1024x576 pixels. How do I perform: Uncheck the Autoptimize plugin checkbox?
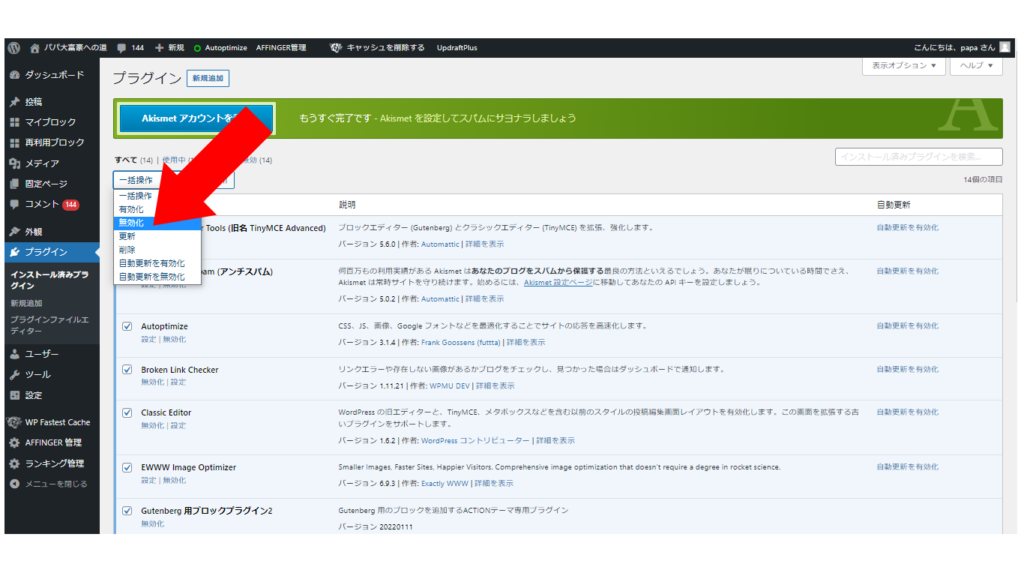pyautogui.click(x=127, y=327)
